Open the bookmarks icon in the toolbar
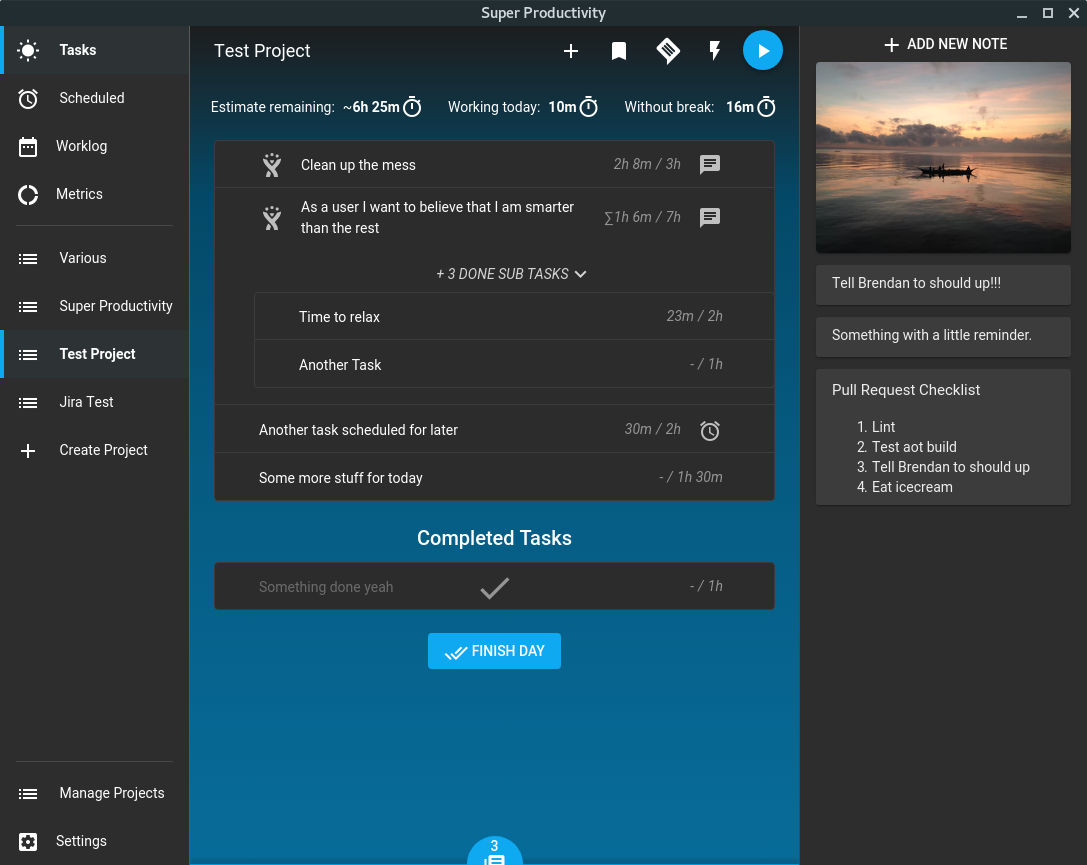The width and height of the screenshot is (1087, 865). [619, 51]
